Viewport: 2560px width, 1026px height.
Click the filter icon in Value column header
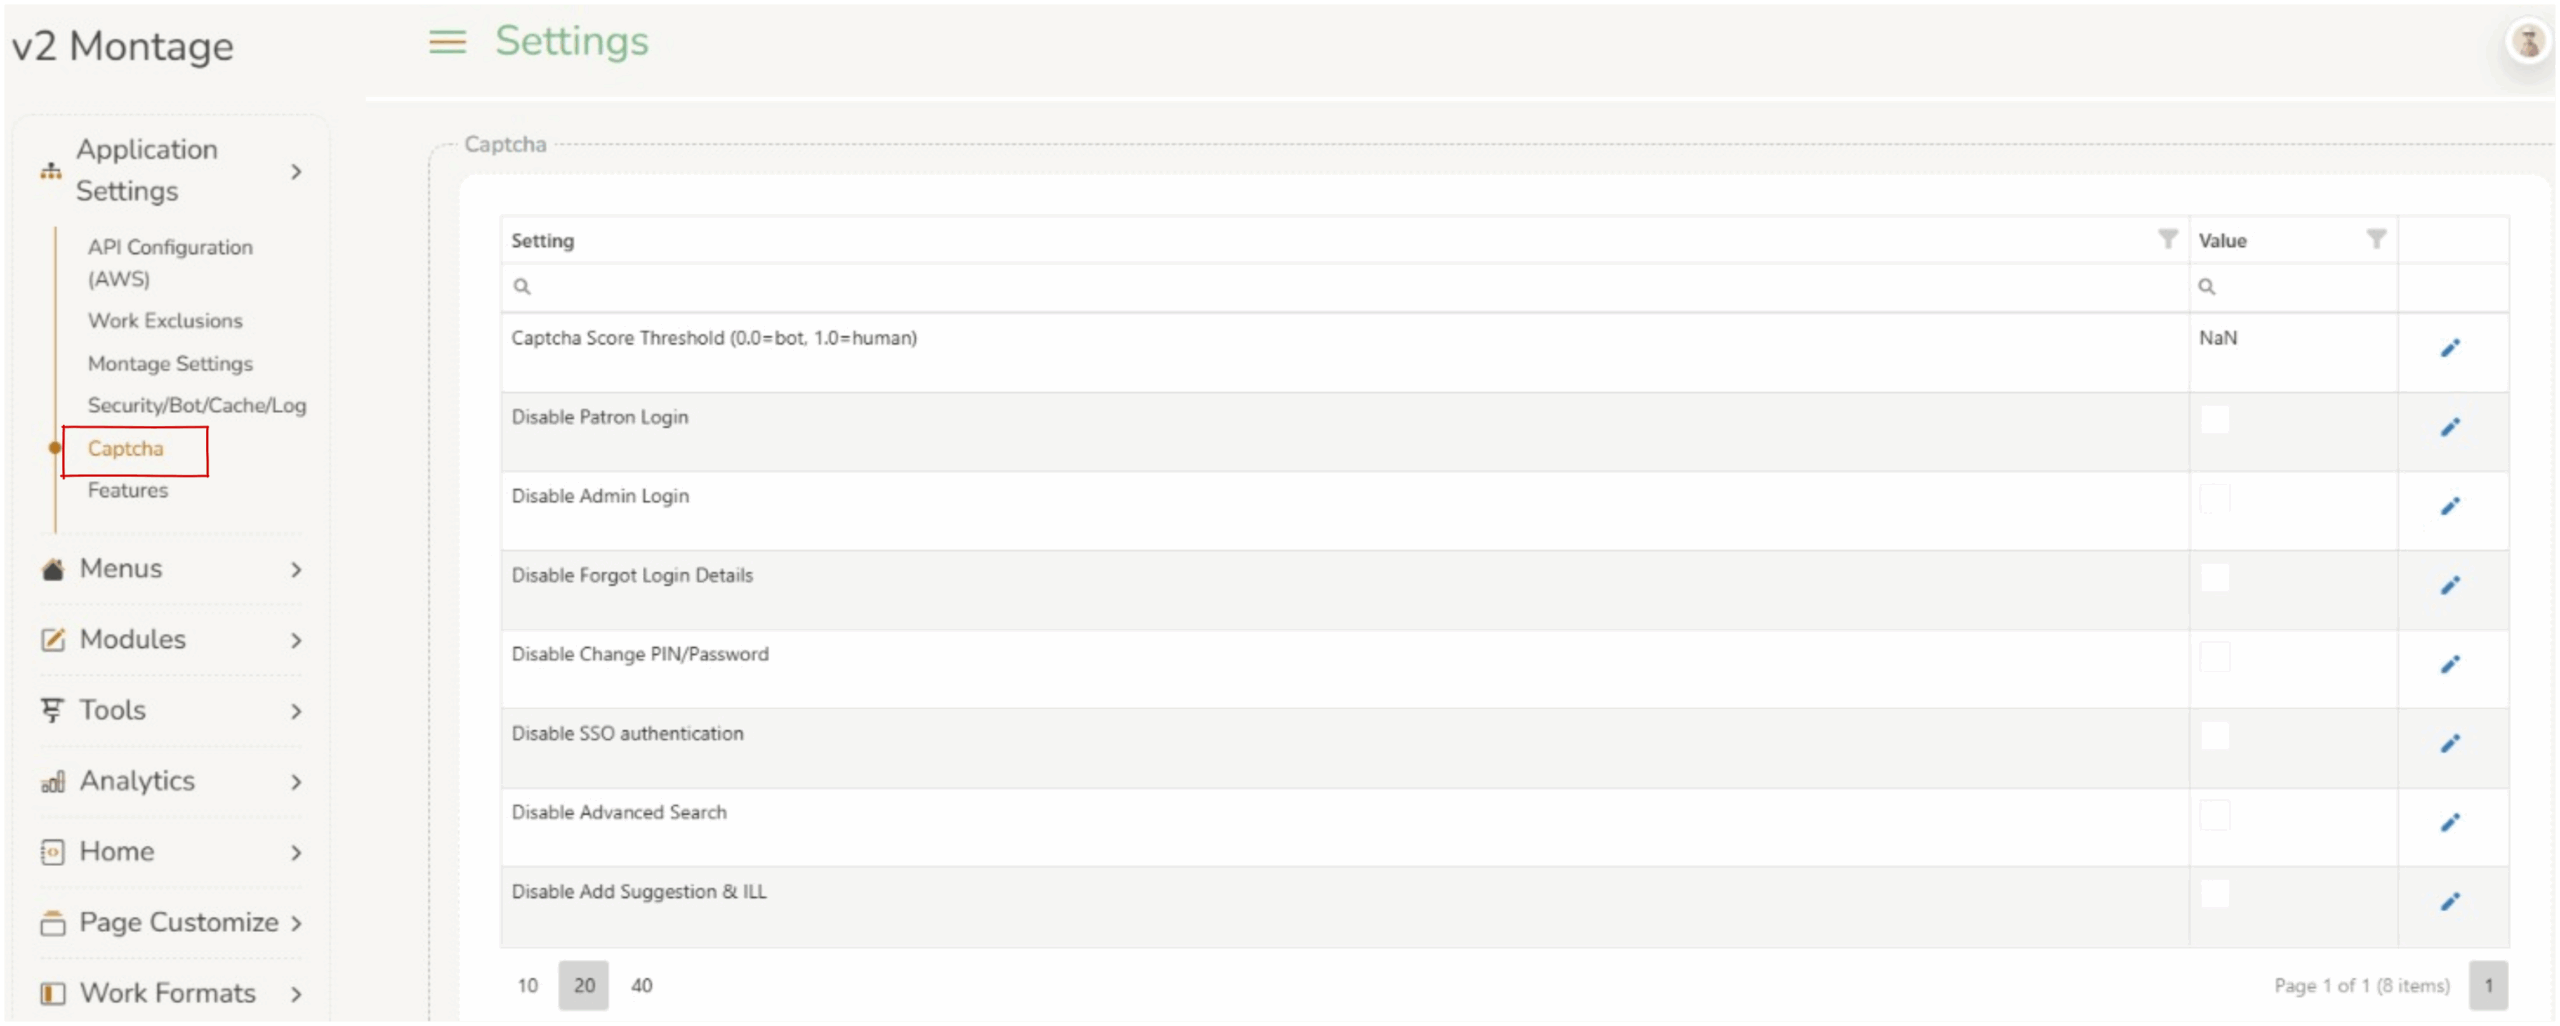[2376, 239]
